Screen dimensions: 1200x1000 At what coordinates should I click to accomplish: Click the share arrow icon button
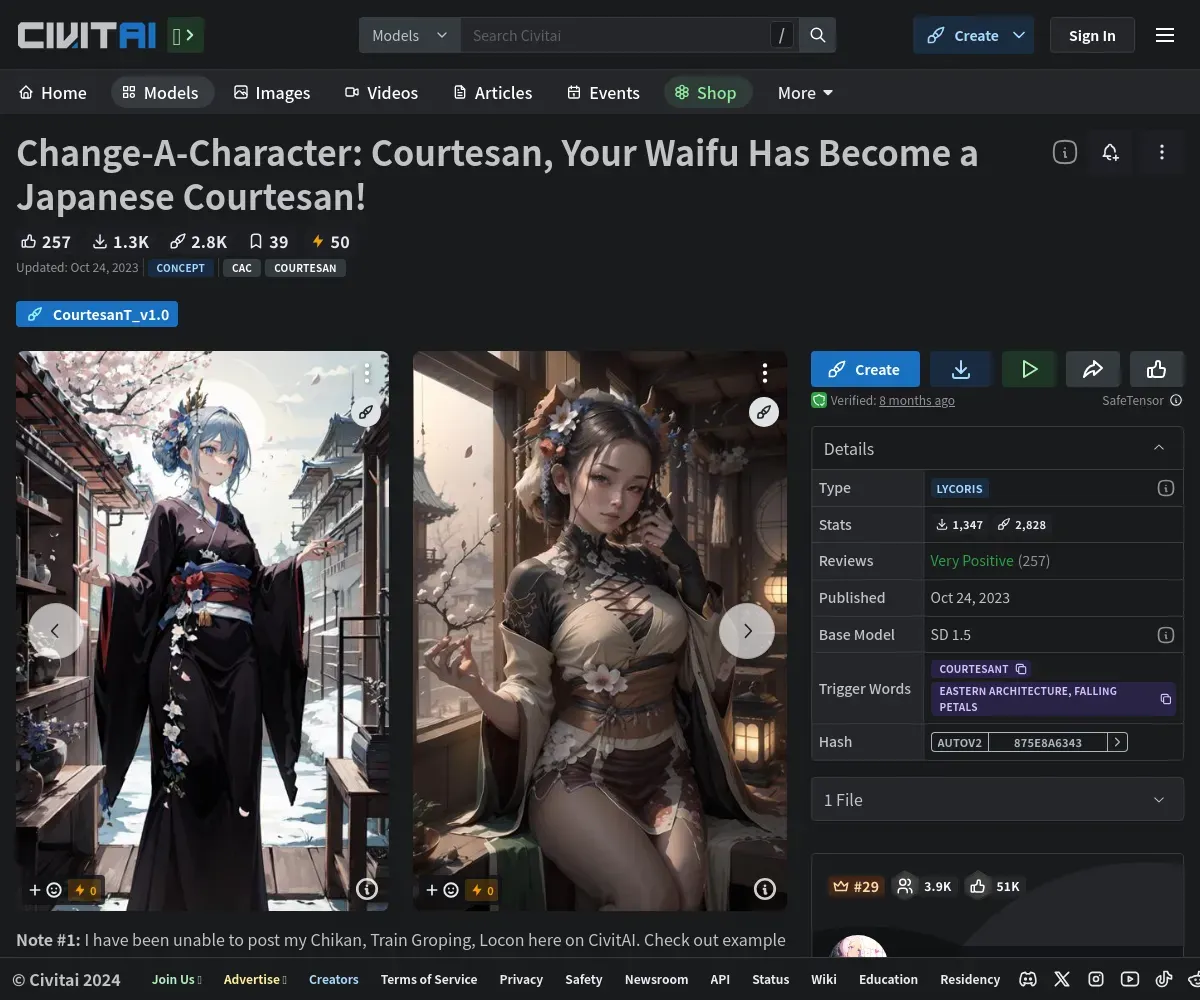(1093, 369)
